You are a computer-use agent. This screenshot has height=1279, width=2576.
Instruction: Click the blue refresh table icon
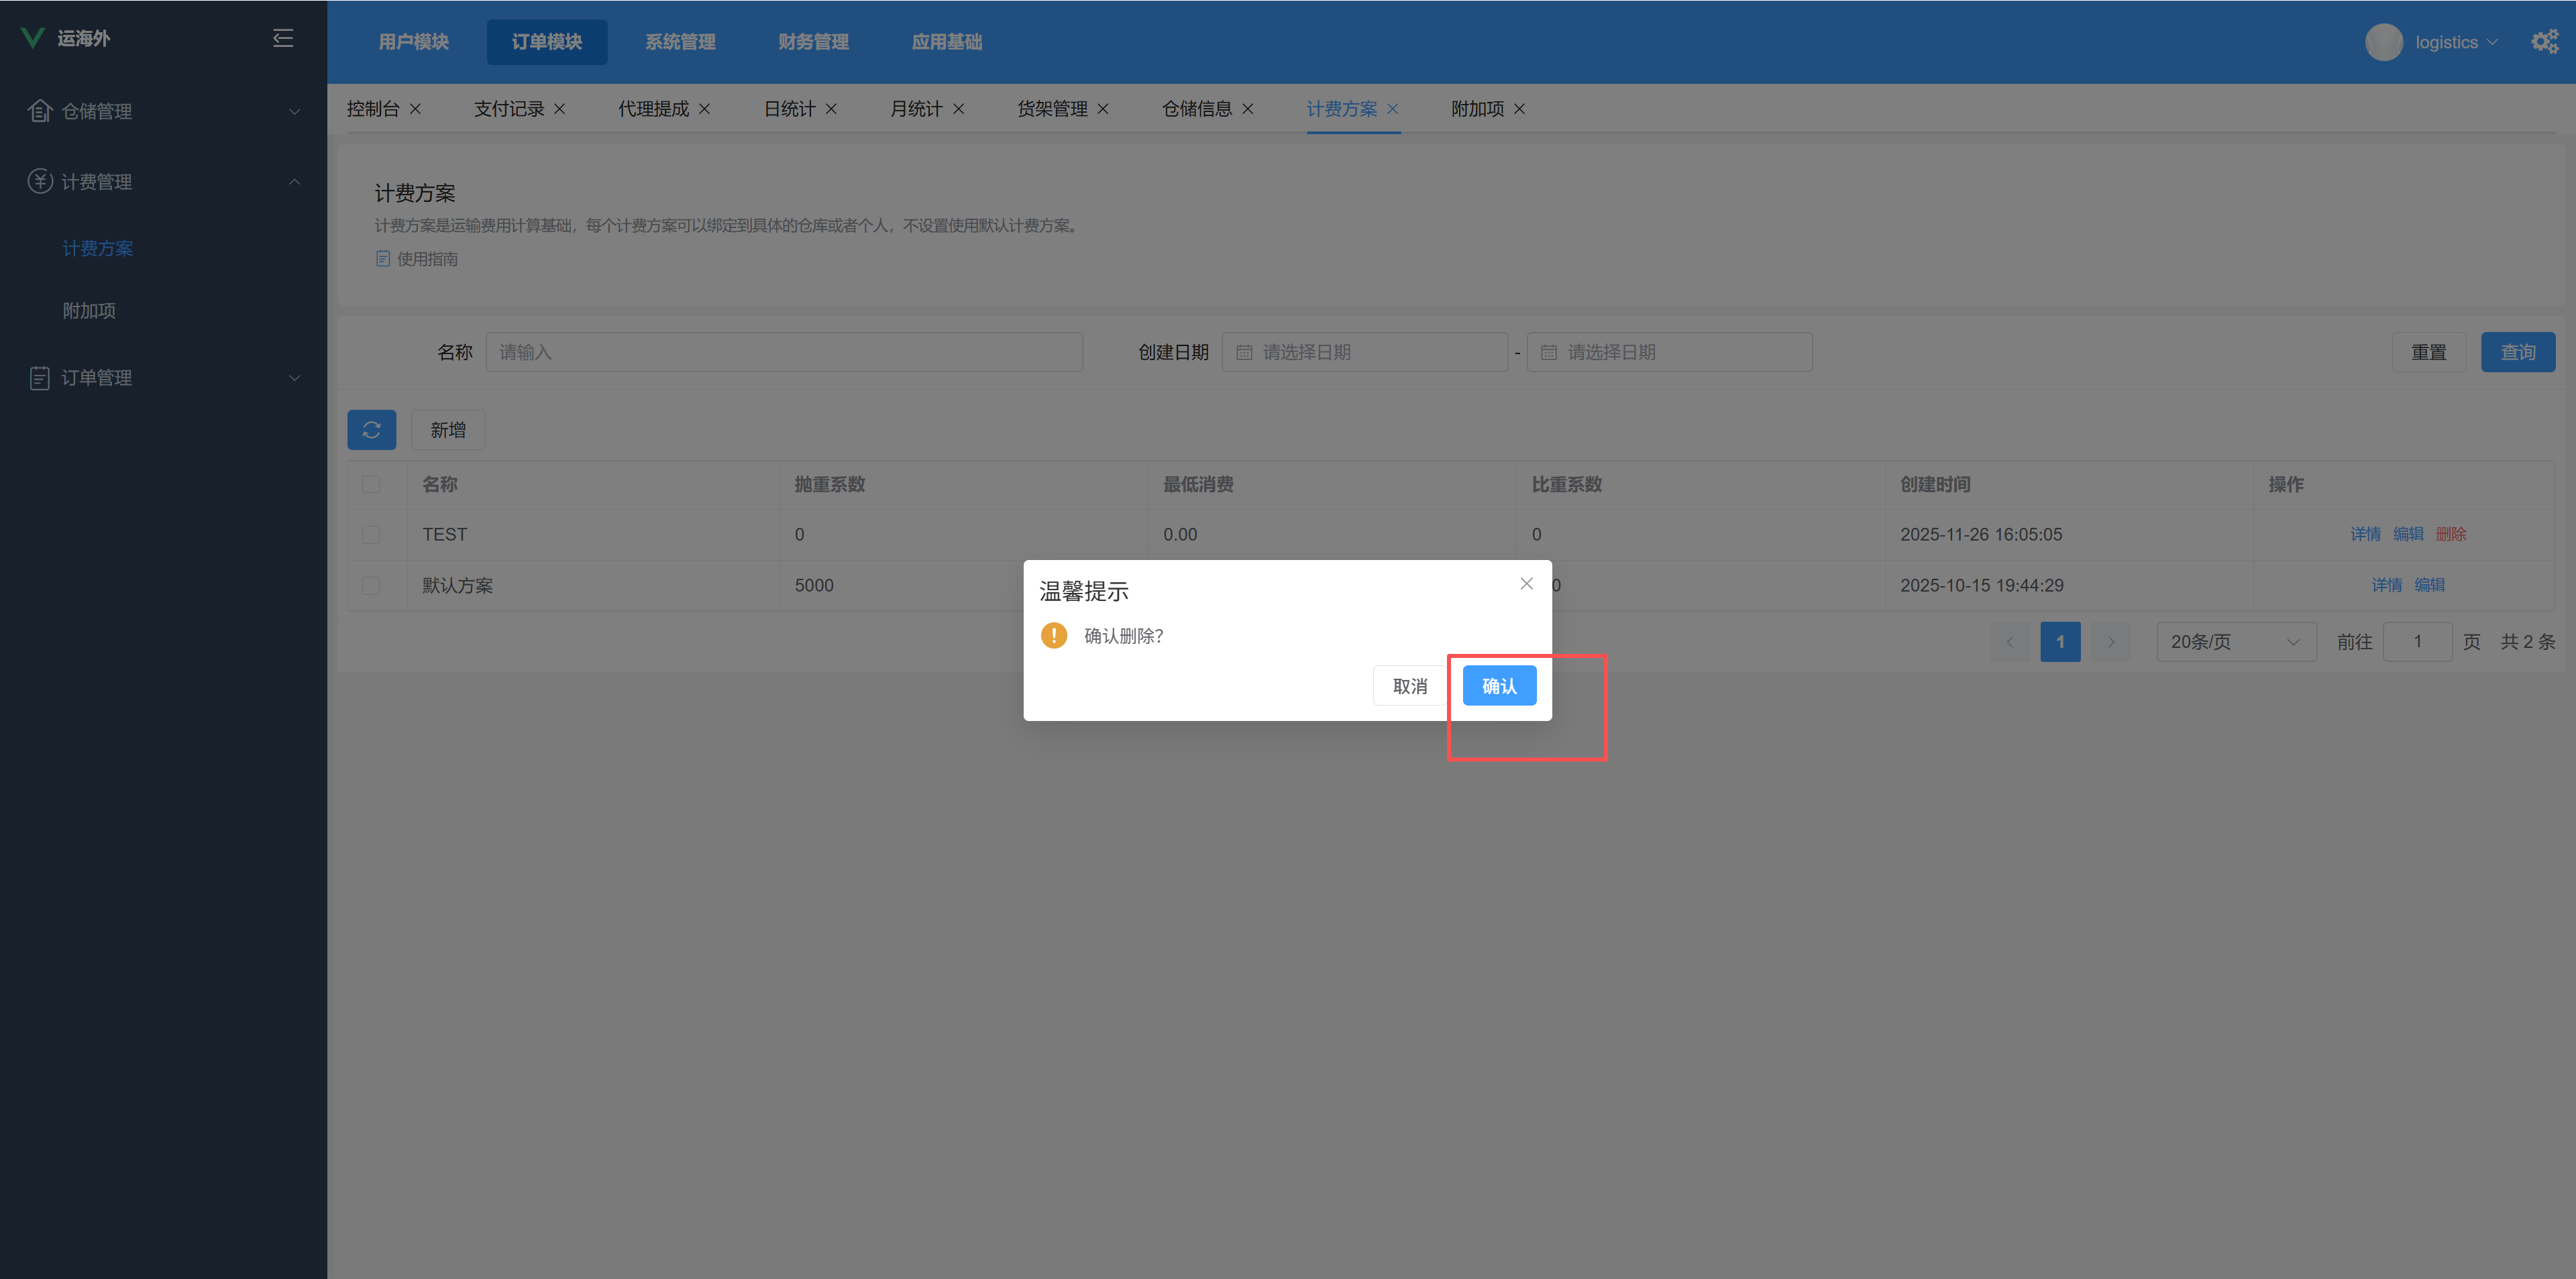tap(371, 430)
